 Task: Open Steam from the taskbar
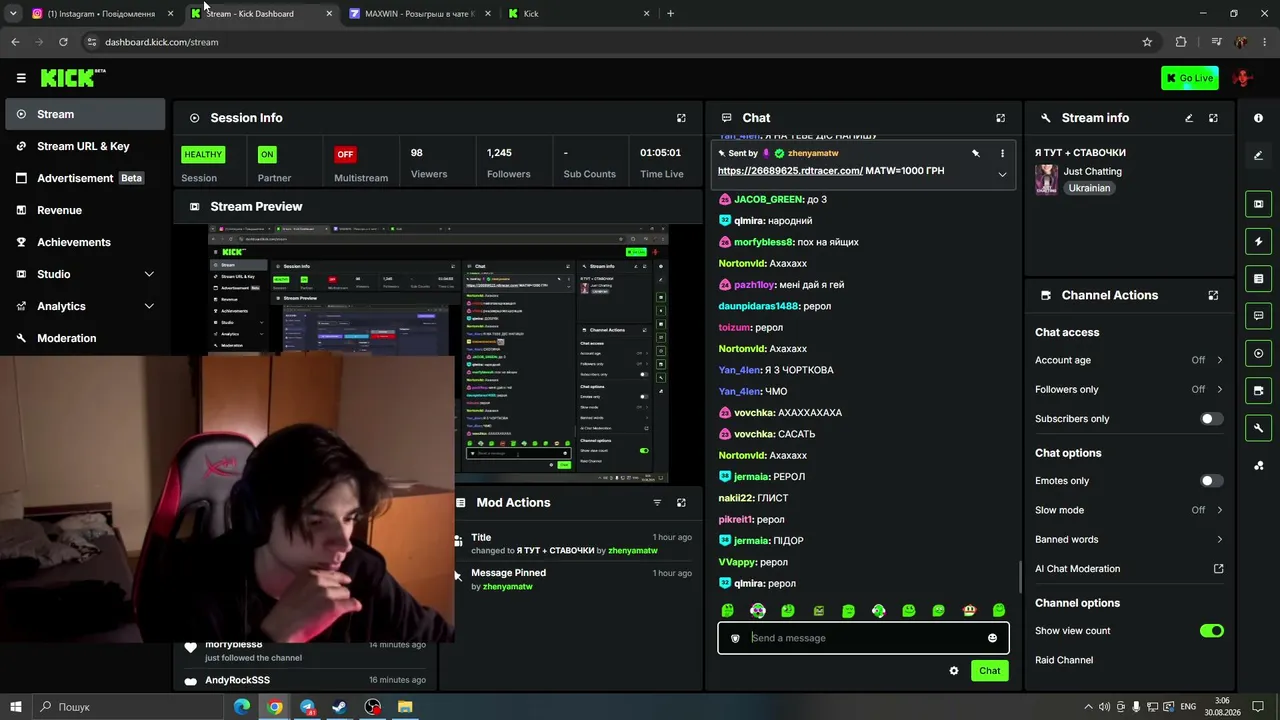[x=340, y=707]
